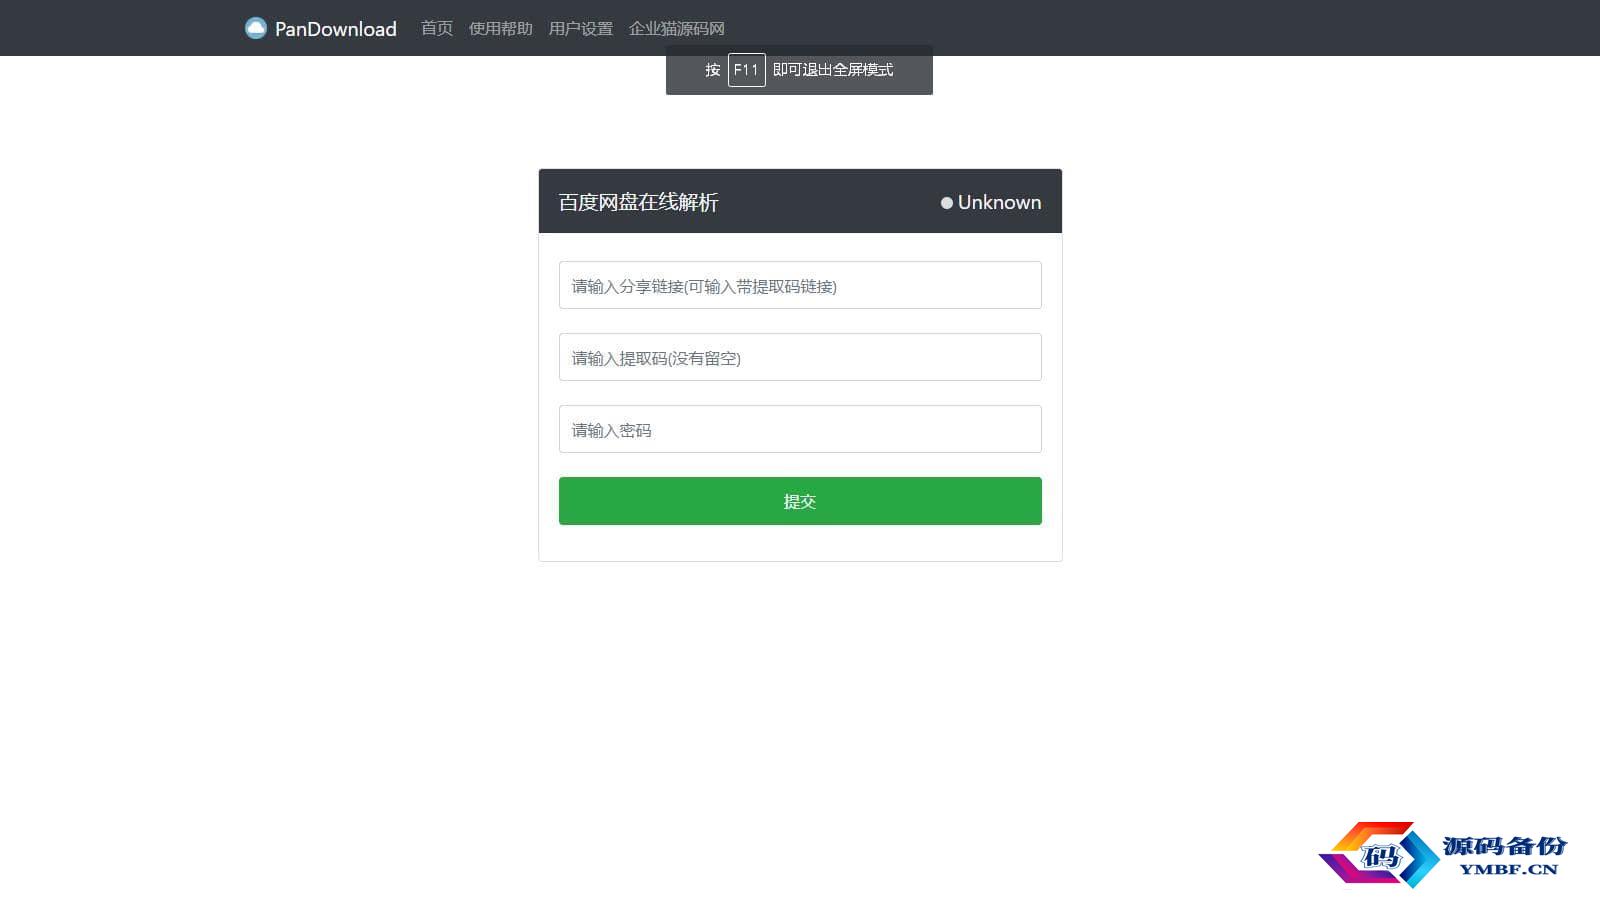The width and height of the screenshot is (1600, 900).
Task: Visit the 企业猫源码网 link
Action: coord(677,28)
